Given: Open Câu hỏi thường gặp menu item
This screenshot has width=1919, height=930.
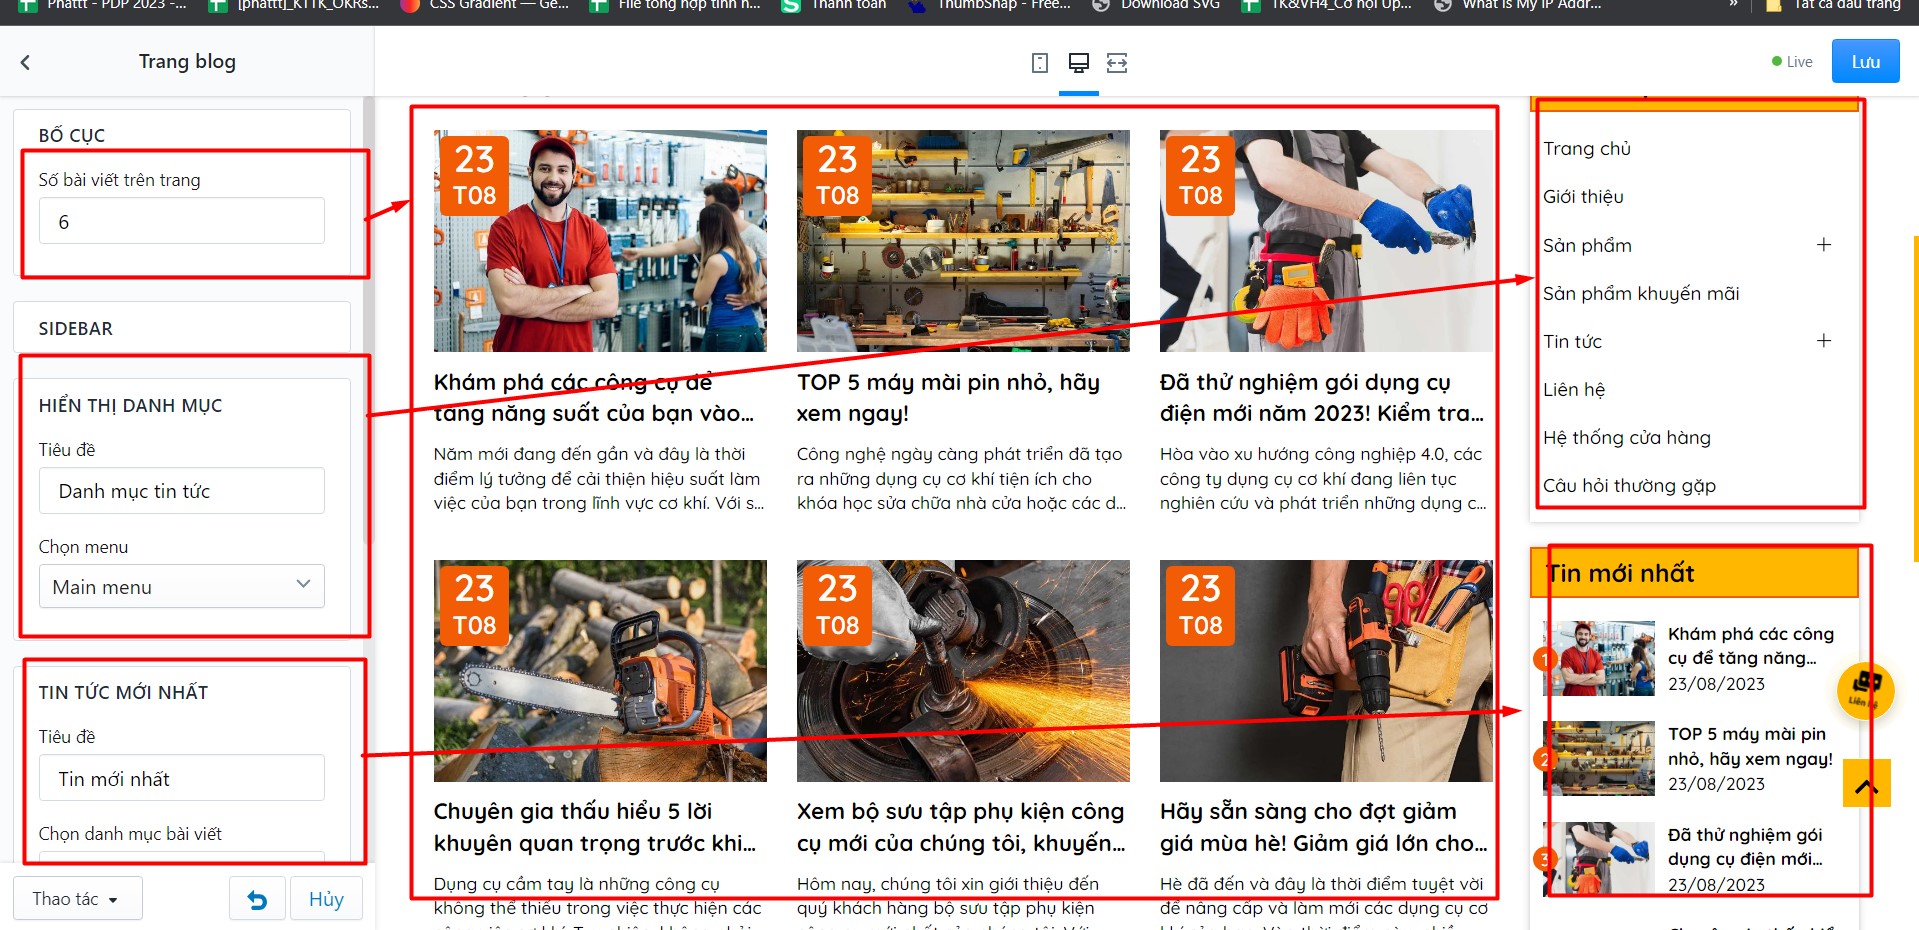Looking at the screenshot, I should click(1629, 485).
